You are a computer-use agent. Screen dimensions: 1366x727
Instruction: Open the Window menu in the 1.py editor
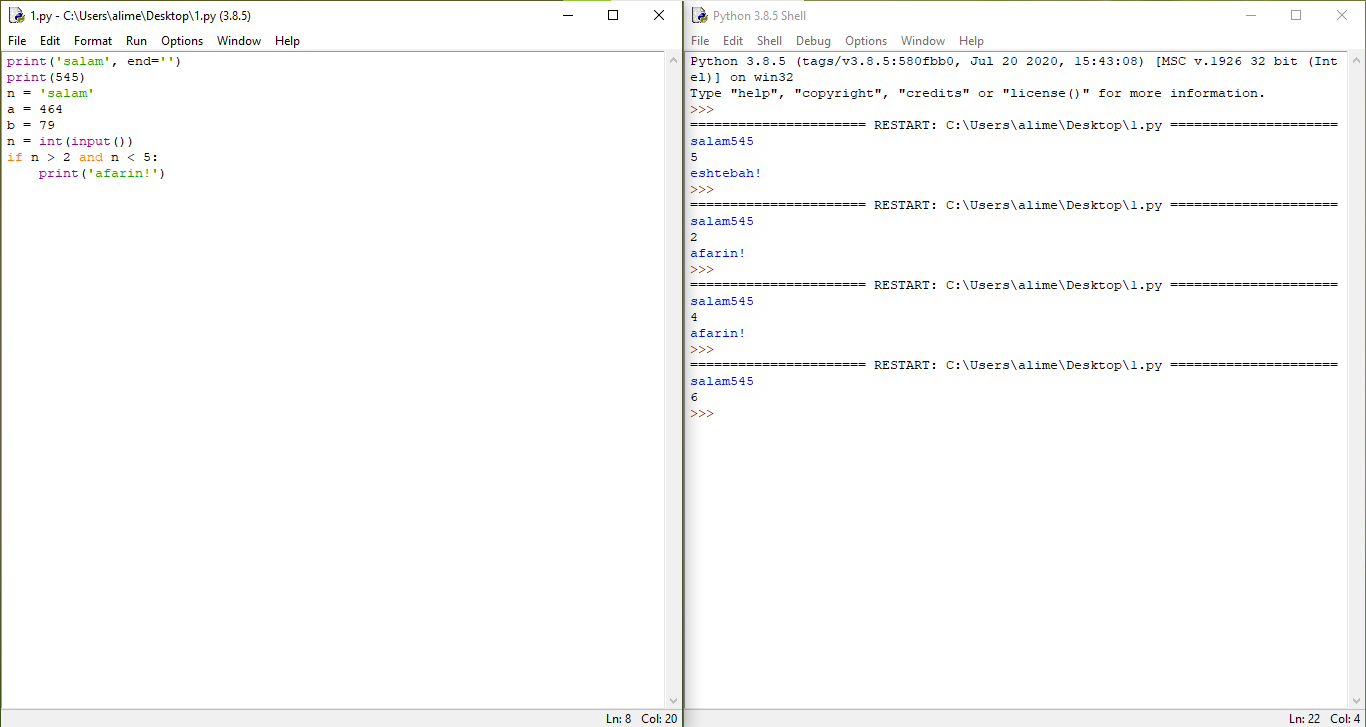click(x=239, y=41)
